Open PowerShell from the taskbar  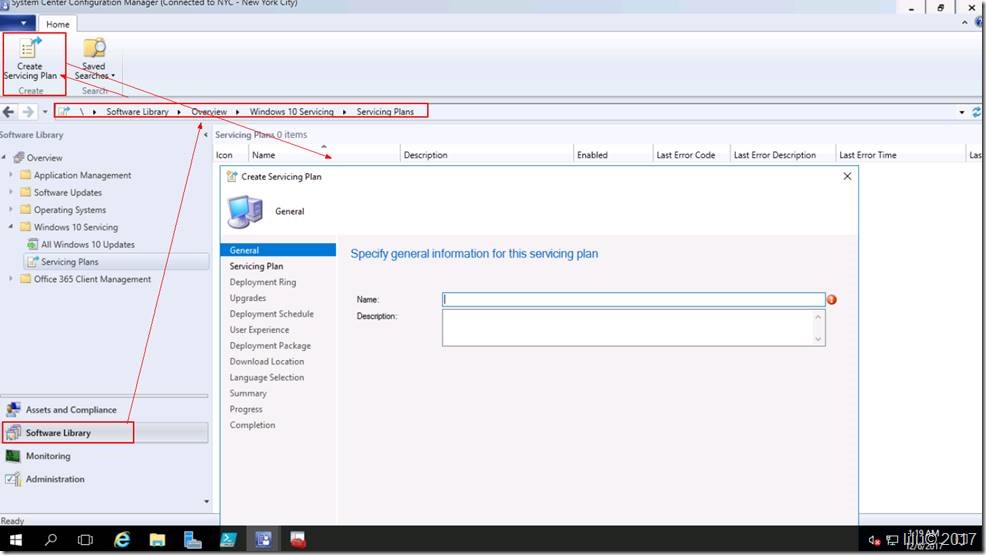pyautogui.click(x=228, y=540)
